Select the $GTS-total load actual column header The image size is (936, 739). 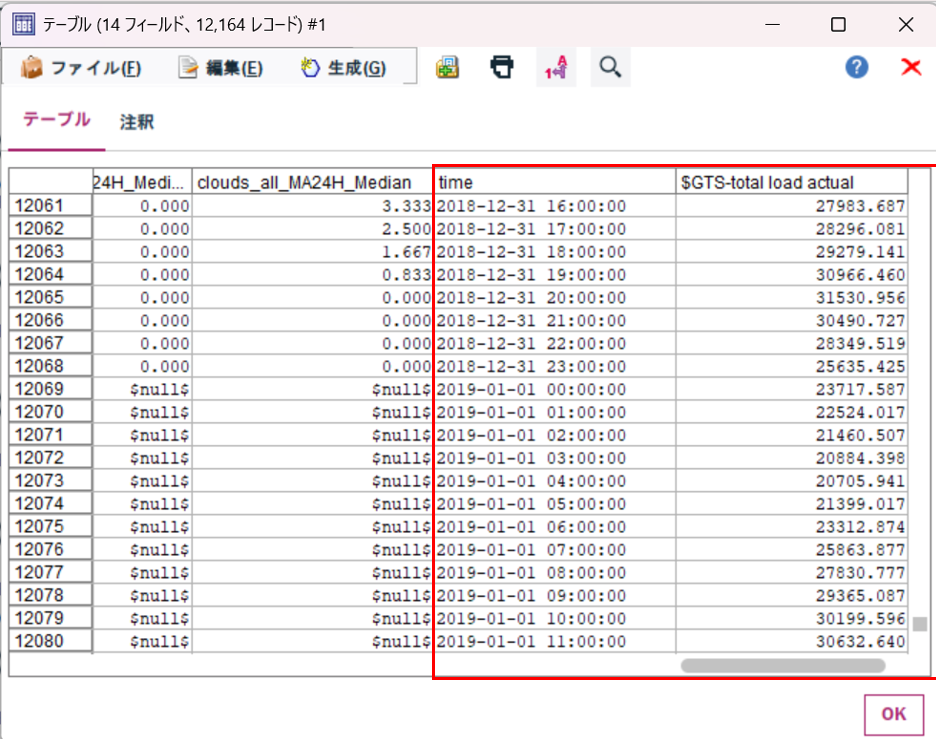tap(792, 182)
